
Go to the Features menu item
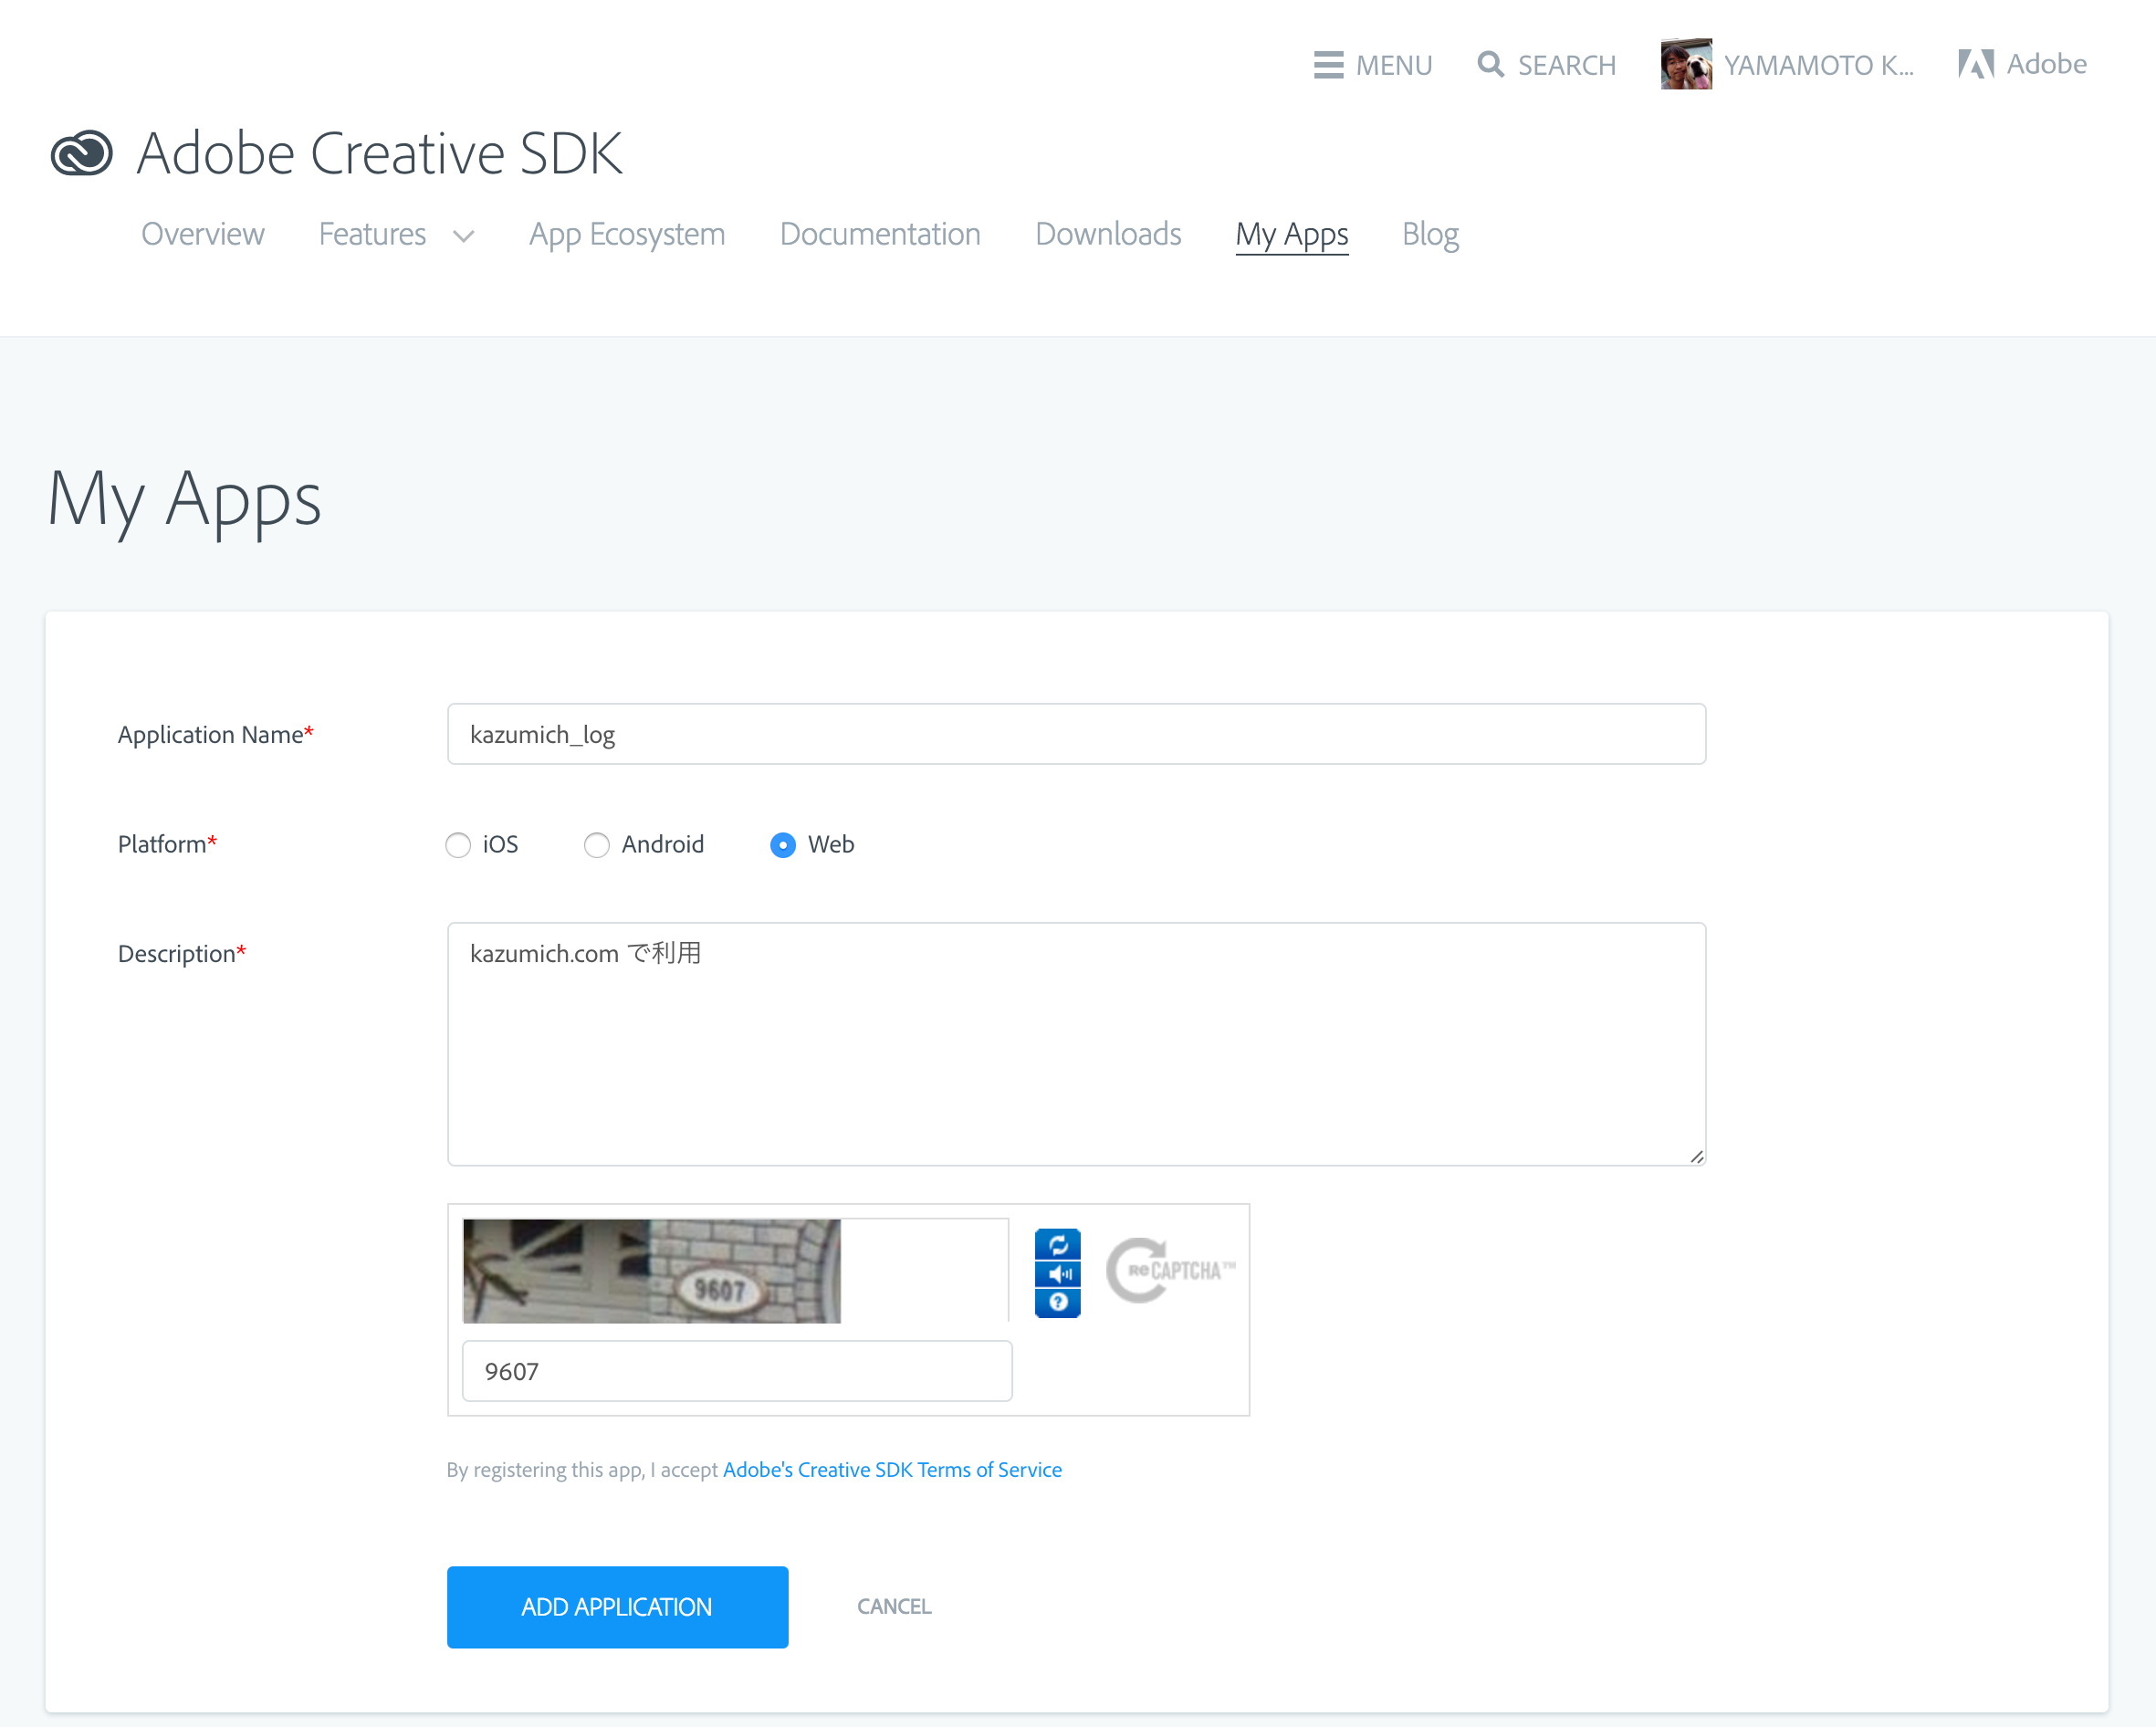point(372,234)
